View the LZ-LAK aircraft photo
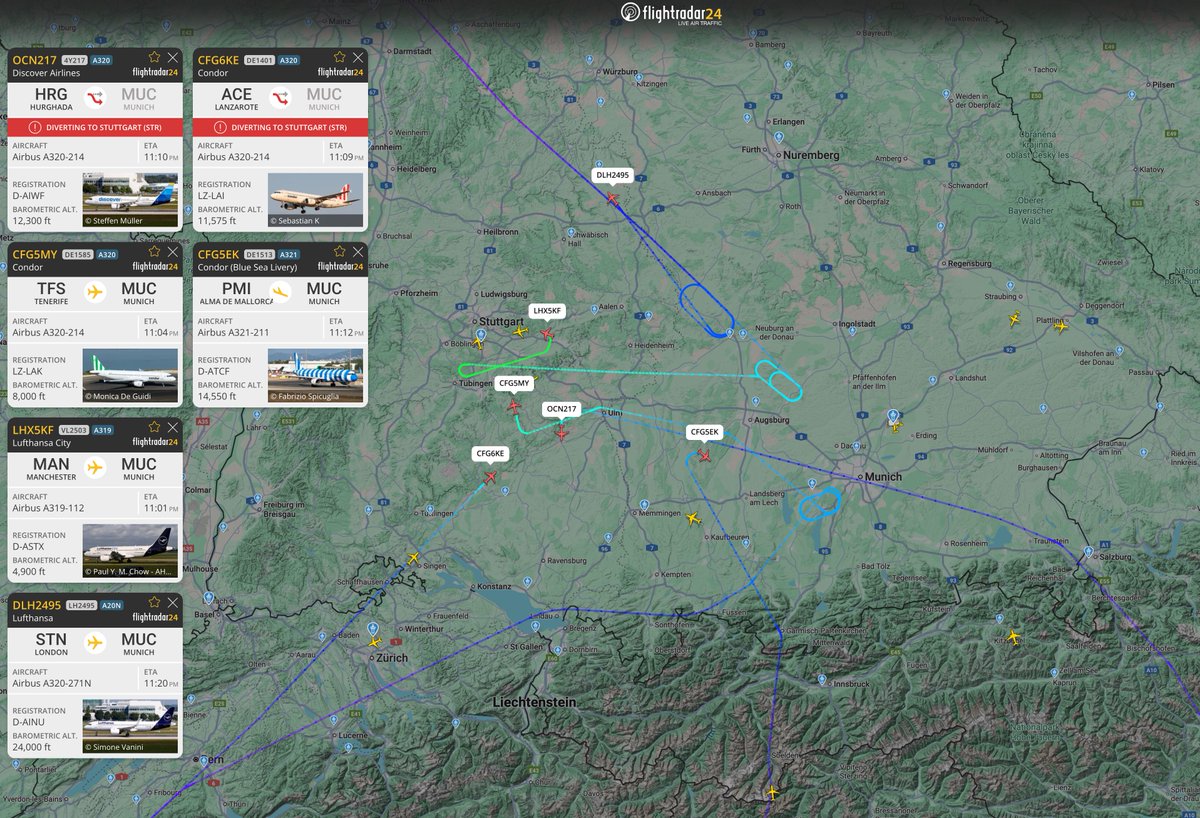 pos(130,376)
